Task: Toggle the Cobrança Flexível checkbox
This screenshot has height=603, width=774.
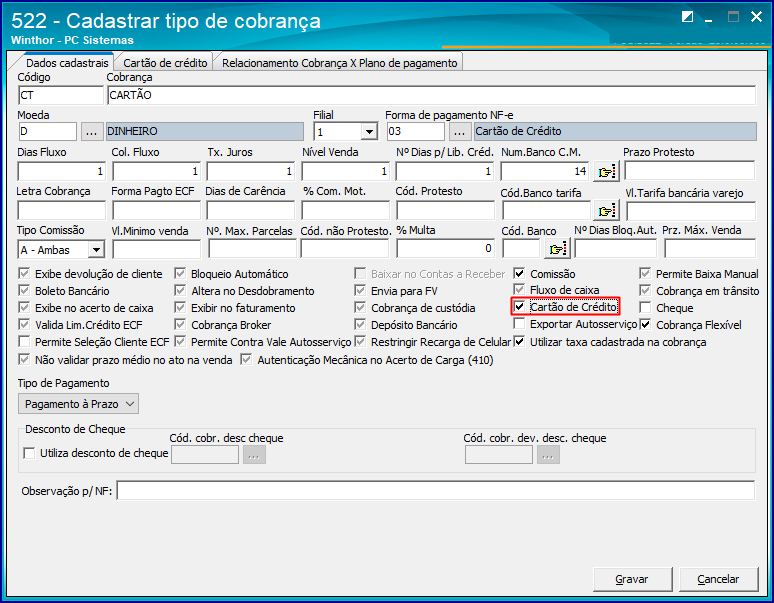Action: coord(645,324)
